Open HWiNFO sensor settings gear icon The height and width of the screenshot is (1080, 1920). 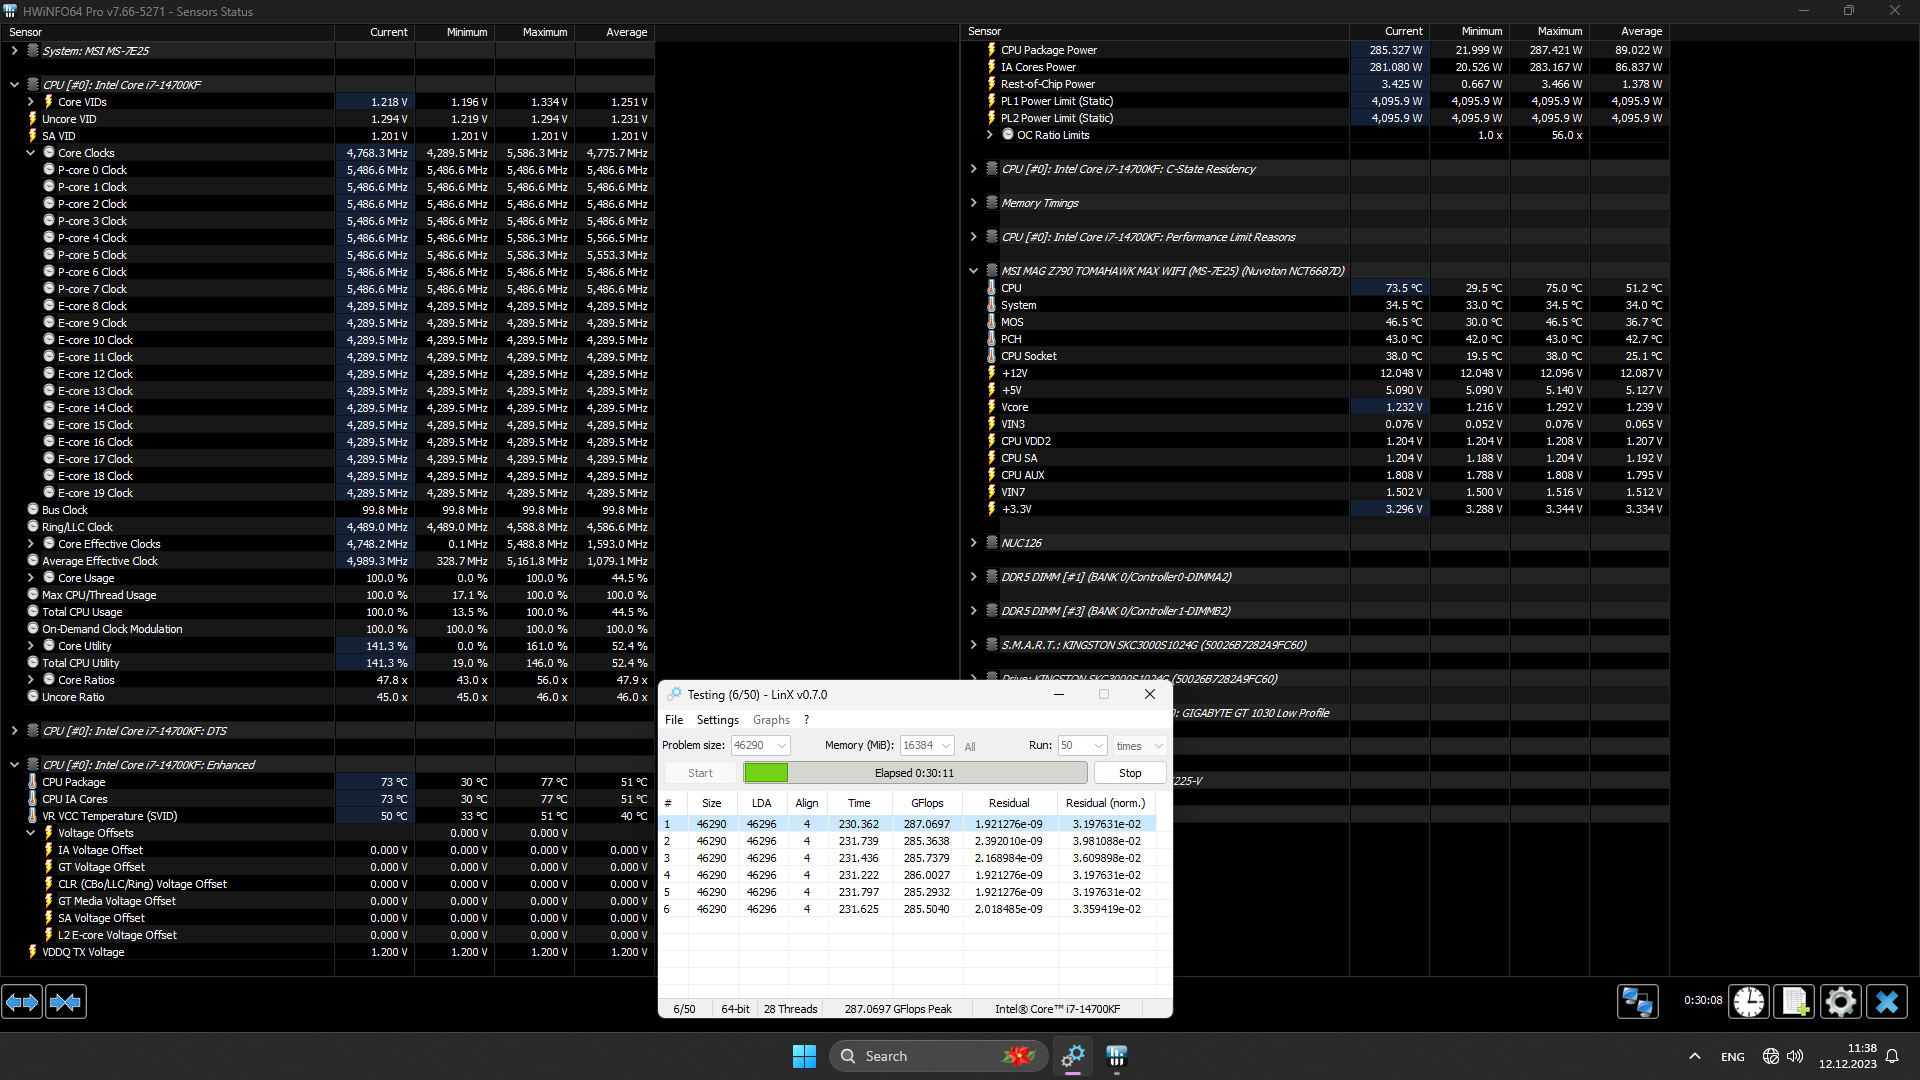pyautogui.click(x=1840, y=1001)
